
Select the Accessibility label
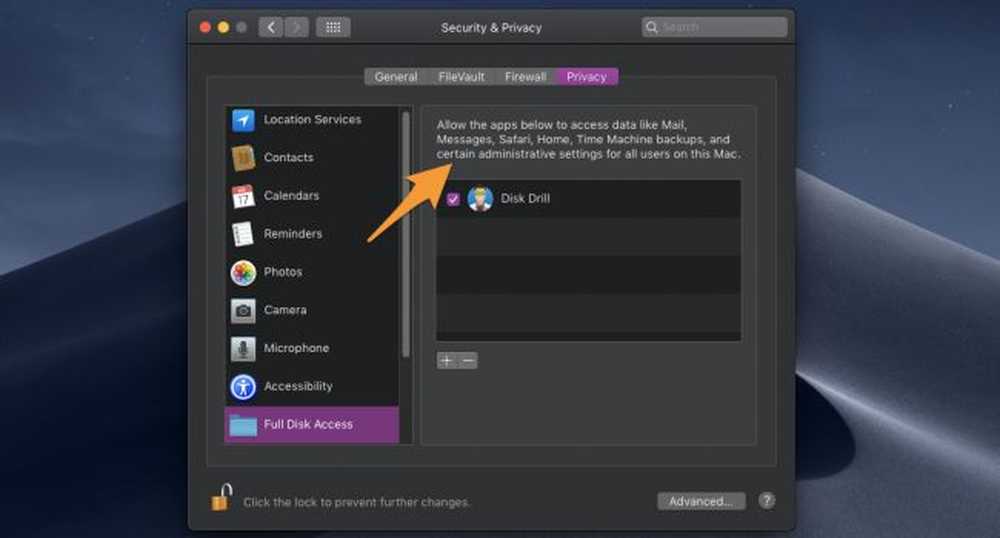(298, 386)
